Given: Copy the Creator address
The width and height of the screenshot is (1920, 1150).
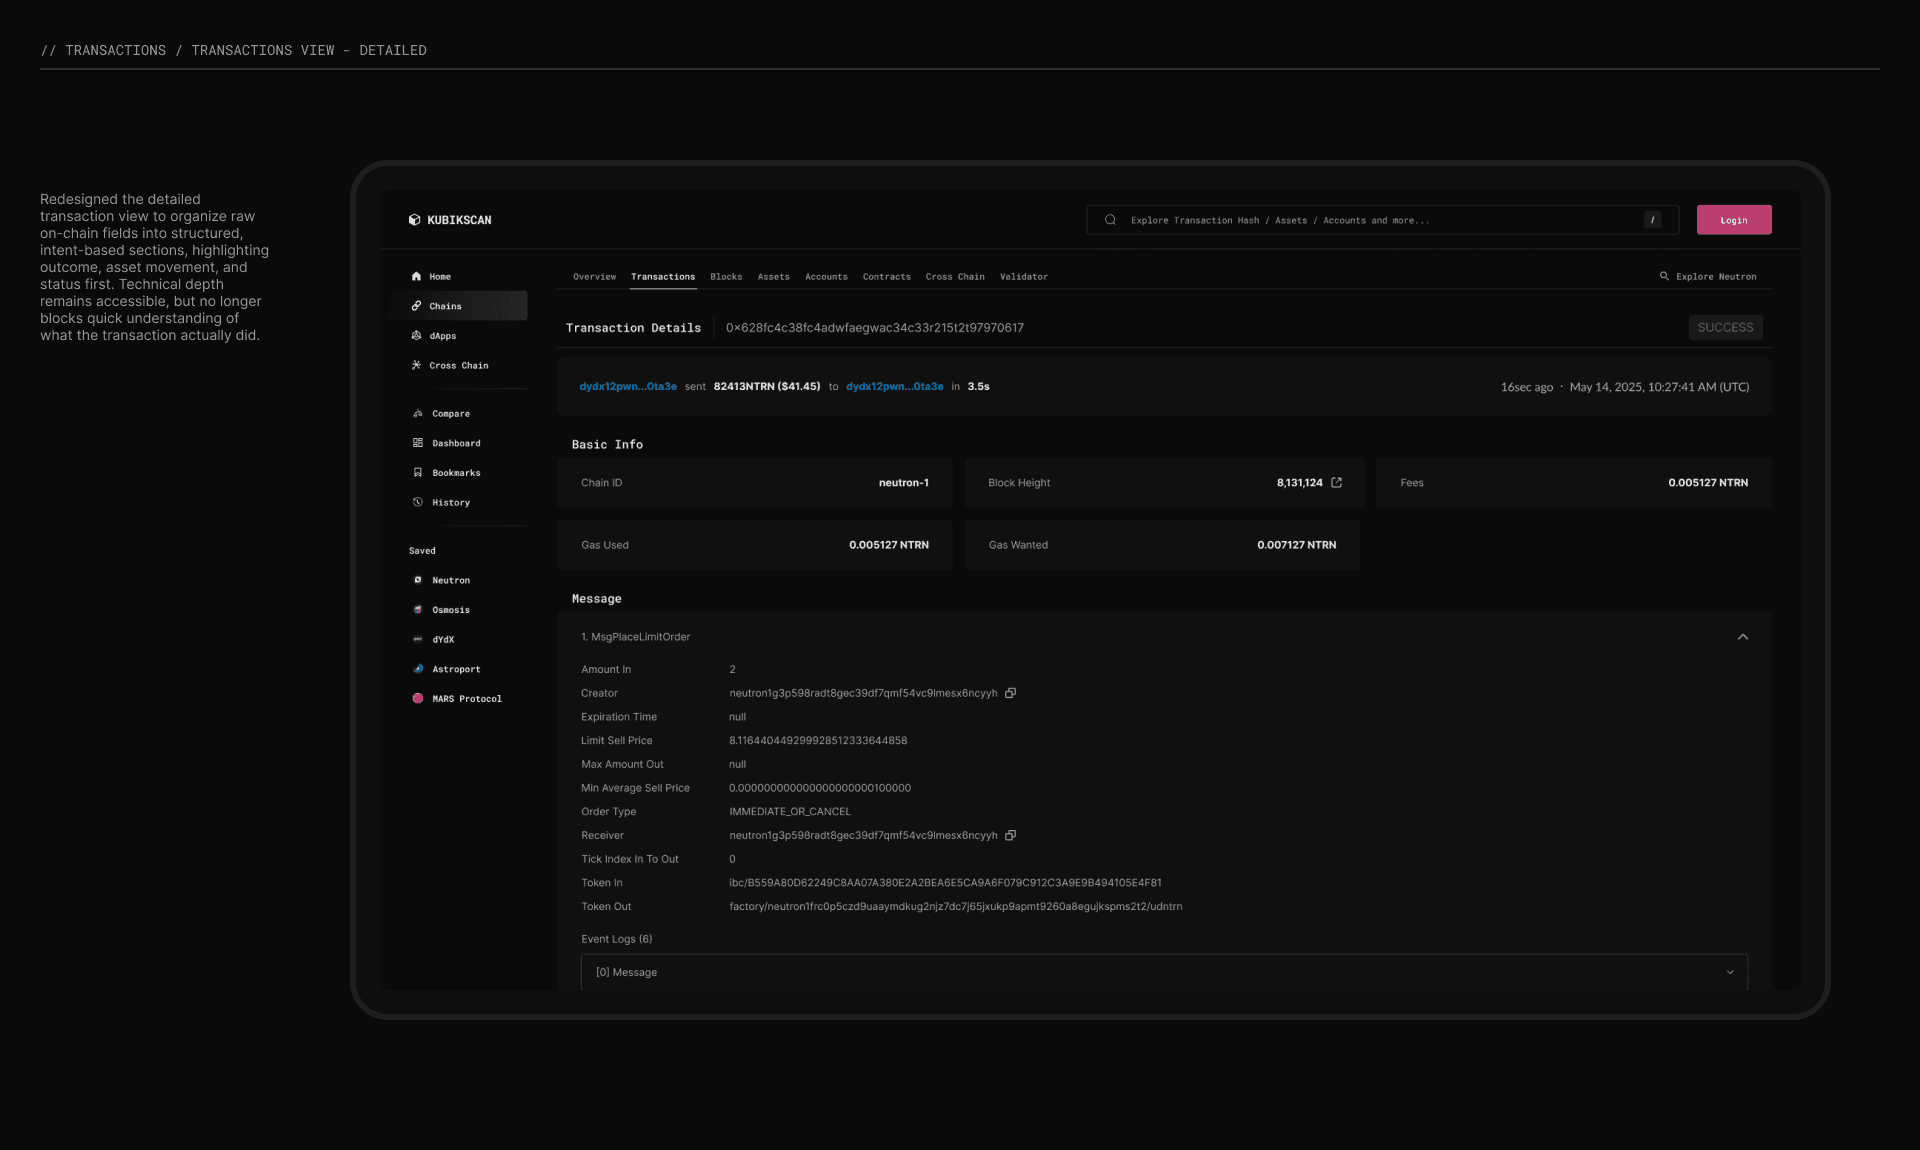Looking at the screenshot, I should pyautogui.click(x=1010, y=693).
